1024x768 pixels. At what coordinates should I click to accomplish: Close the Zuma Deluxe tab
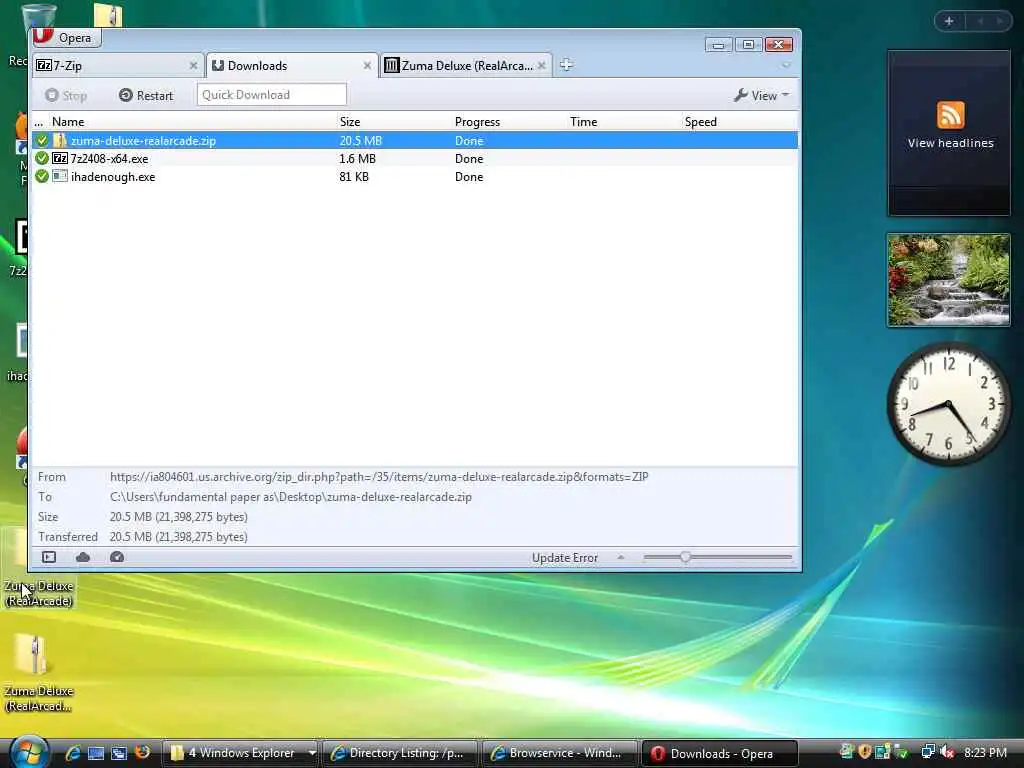coord(541,65)
